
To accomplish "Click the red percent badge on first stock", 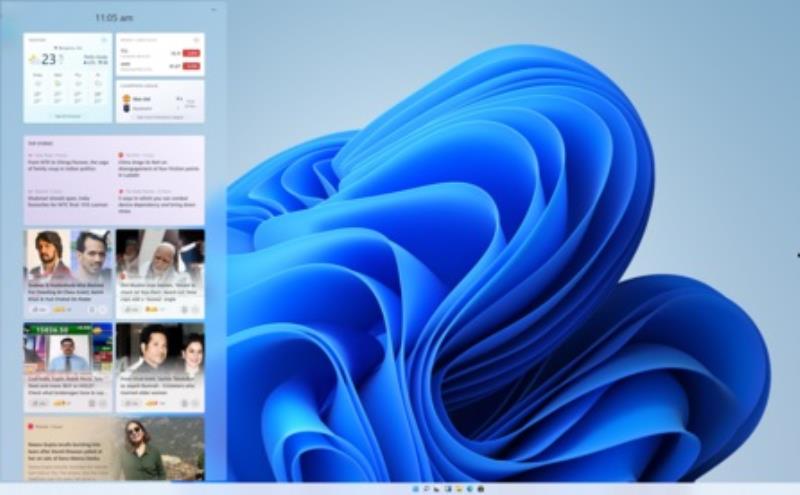I will (191, 53).
